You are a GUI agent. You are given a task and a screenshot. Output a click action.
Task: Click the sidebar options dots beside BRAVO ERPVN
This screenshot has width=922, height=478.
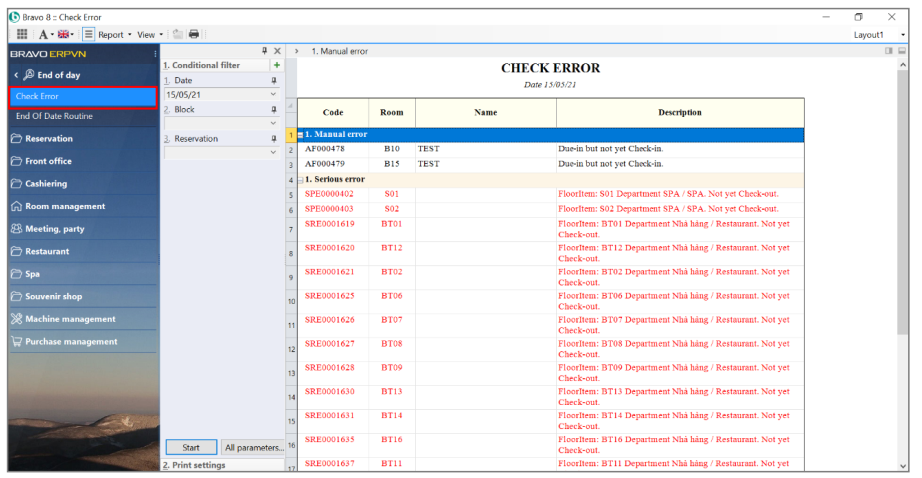tap(155, 54)
